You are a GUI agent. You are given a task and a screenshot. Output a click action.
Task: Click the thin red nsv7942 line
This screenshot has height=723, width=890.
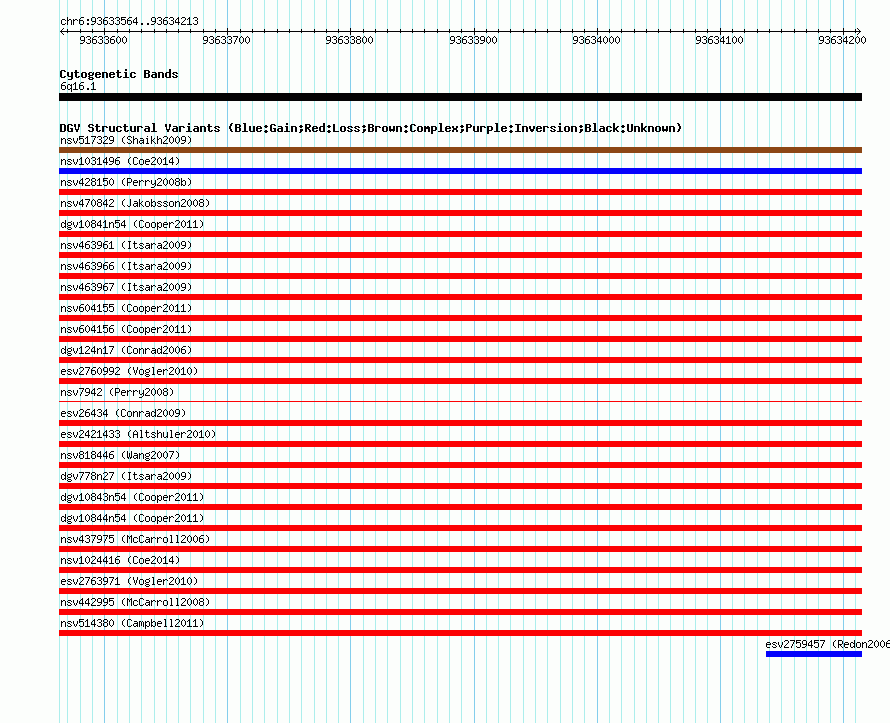tap(460, 402)
